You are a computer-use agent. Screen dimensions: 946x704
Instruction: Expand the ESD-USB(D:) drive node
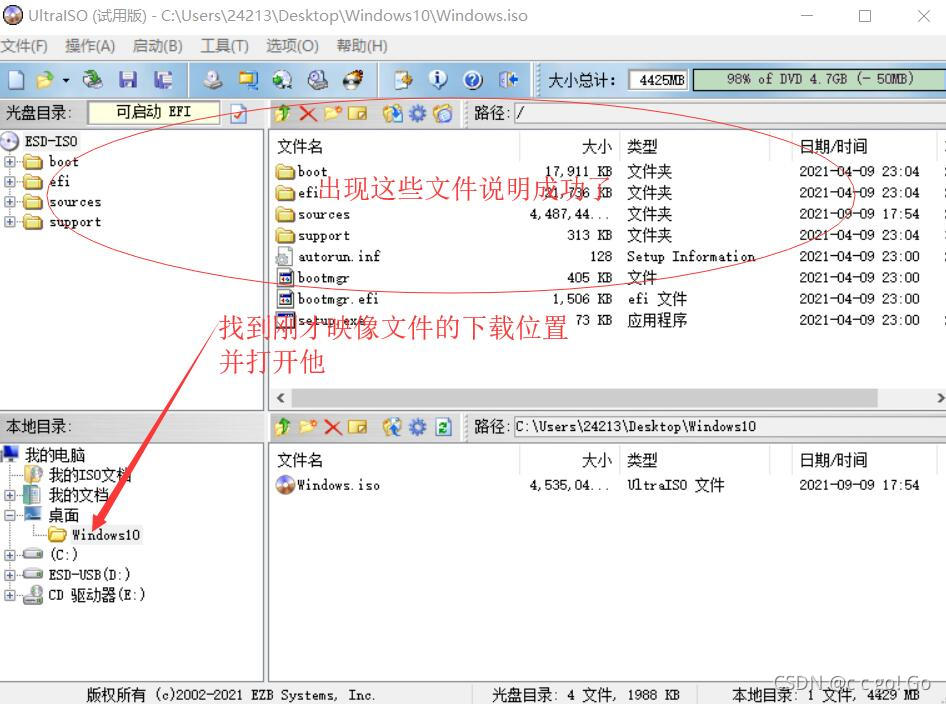click(10, 575)
